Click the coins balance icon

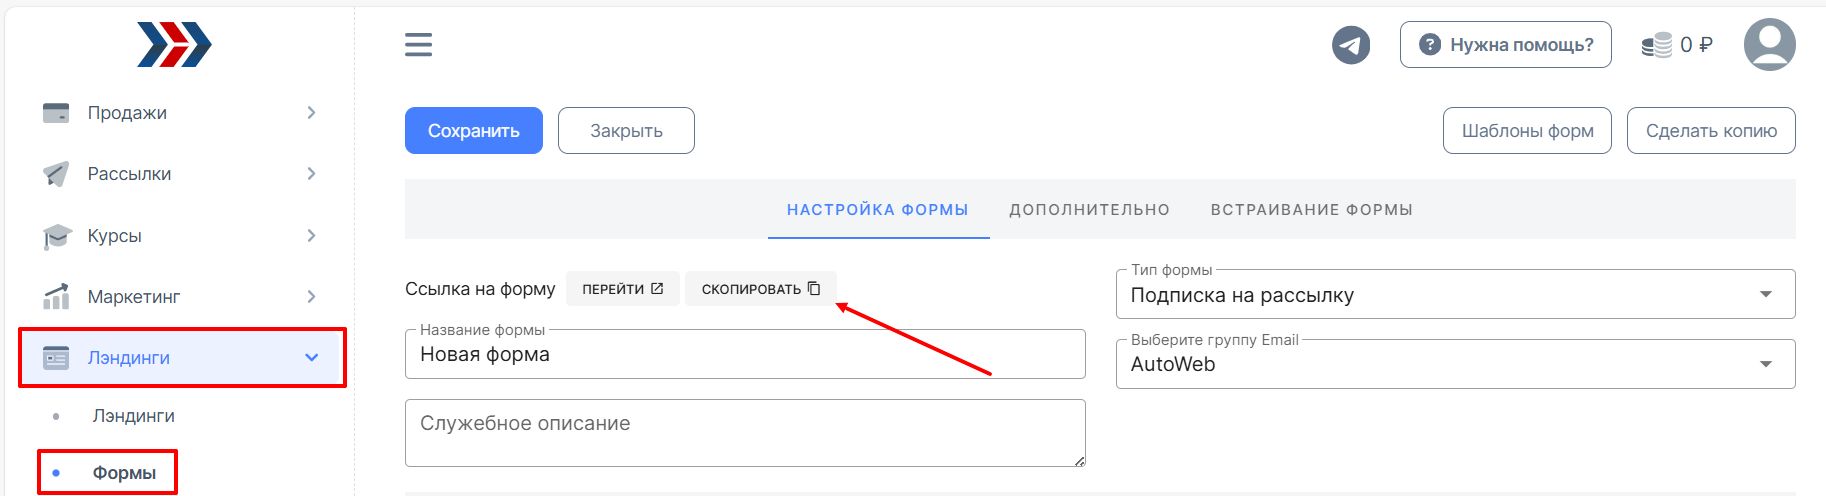coord(1656,45)
